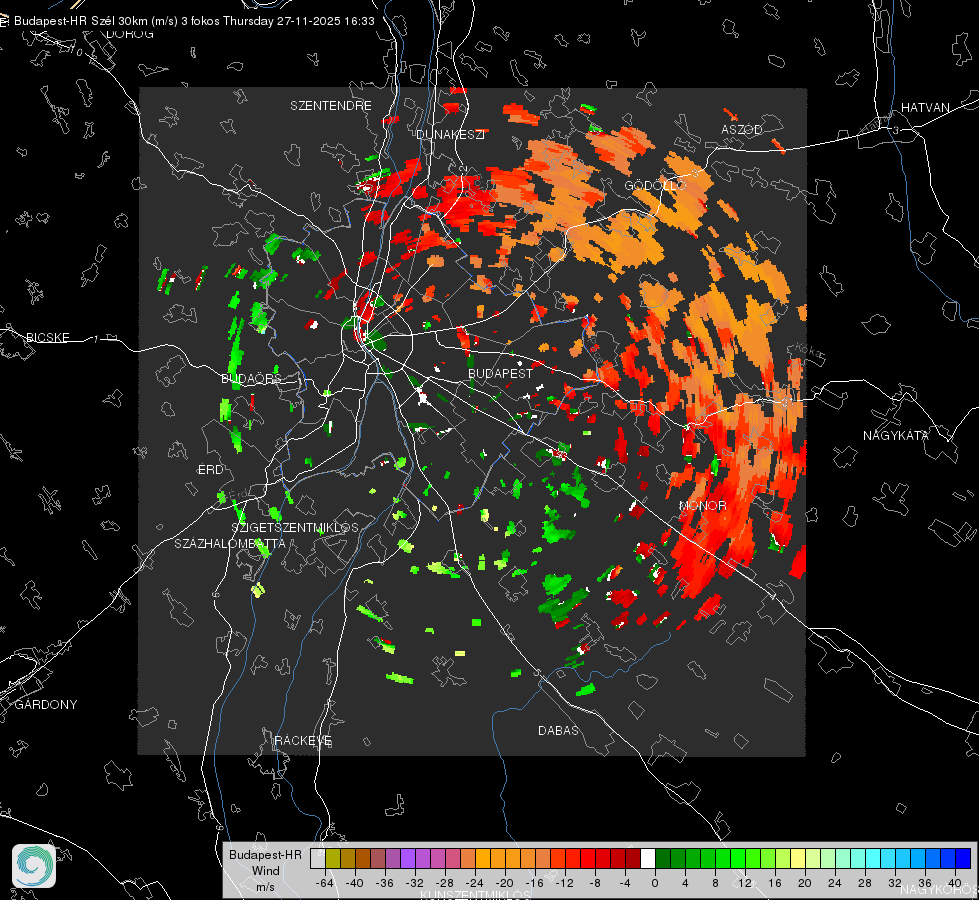The height and width of the screenshot is (900, 979).
Task: Click the -8 value on the wind scale
Action: (595, 883)
